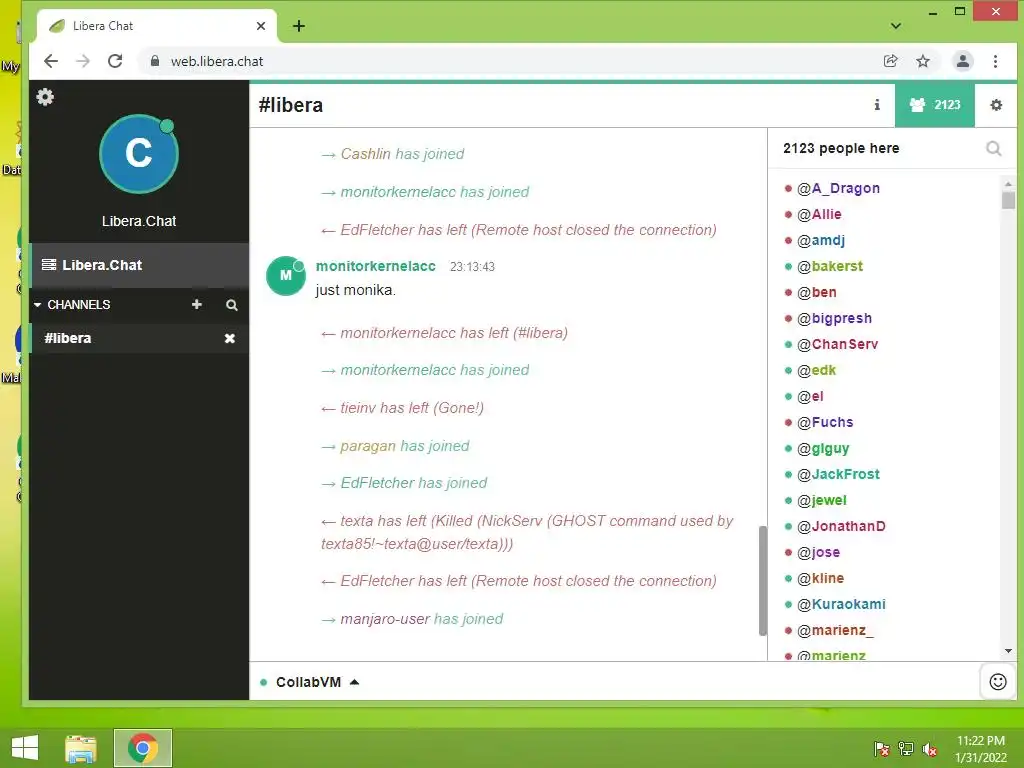
Task: Go back with the browser back arrow
Action: click(x=51, y=61)
